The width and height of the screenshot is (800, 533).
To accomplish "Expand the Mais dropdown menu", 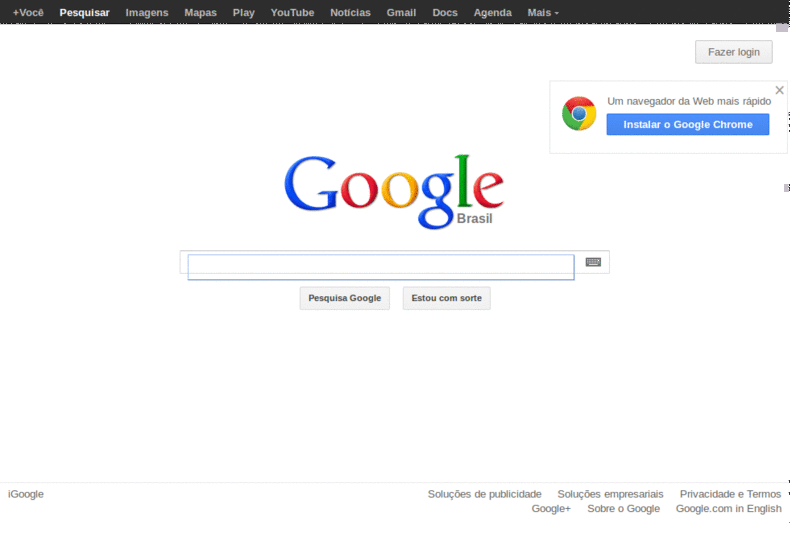I will (543, 12).
